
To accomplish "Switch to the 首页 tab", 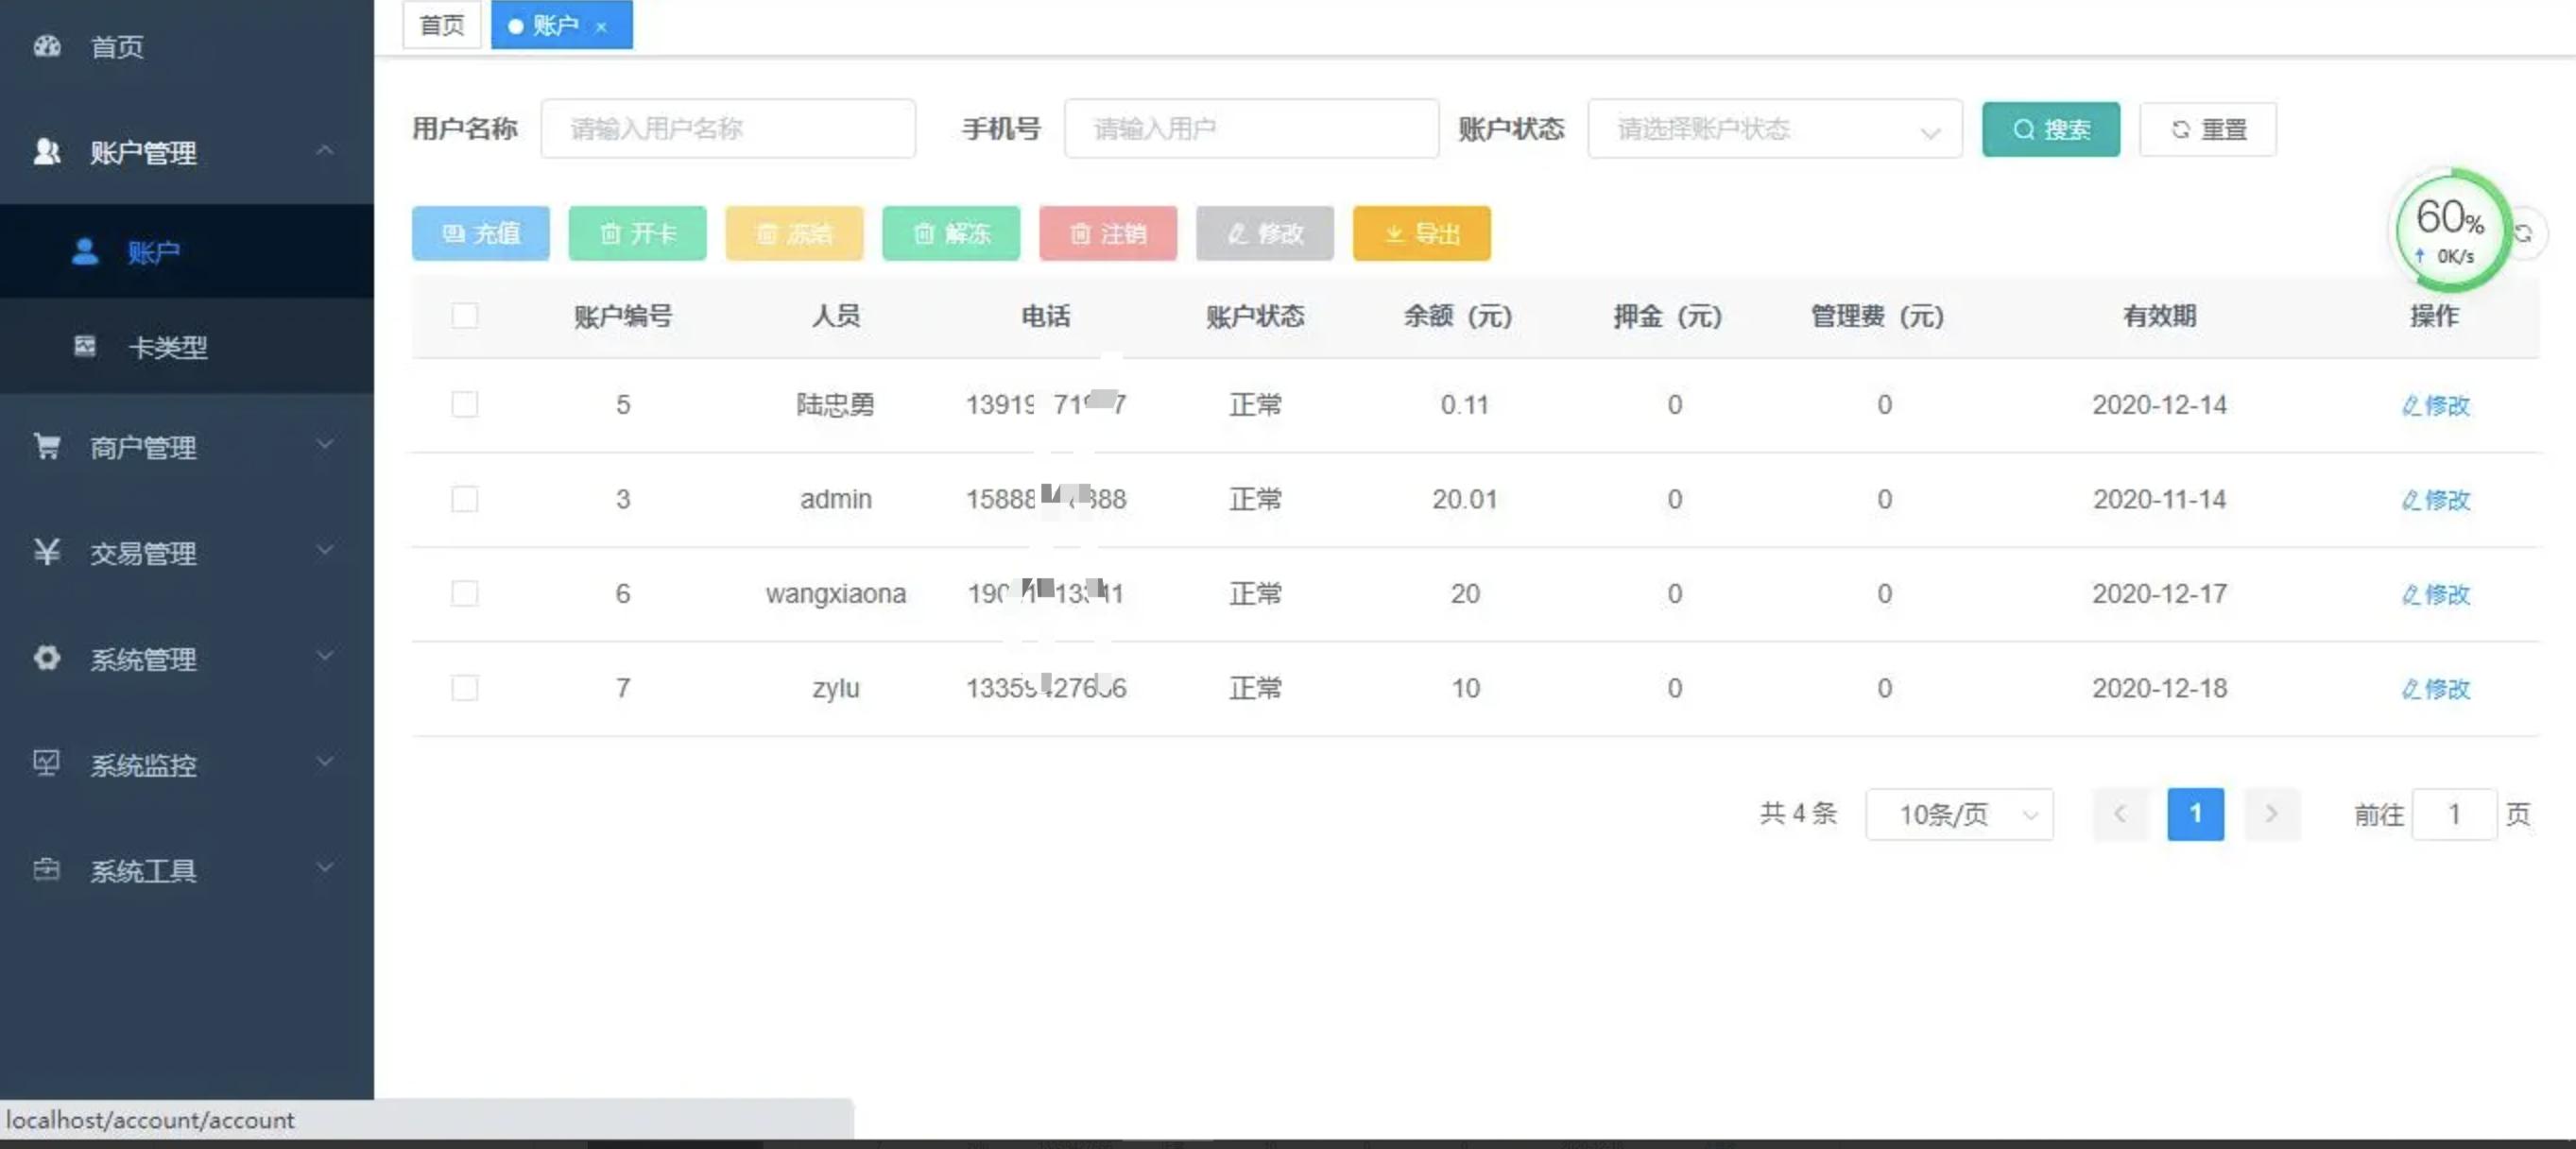I will pos(440,25).
